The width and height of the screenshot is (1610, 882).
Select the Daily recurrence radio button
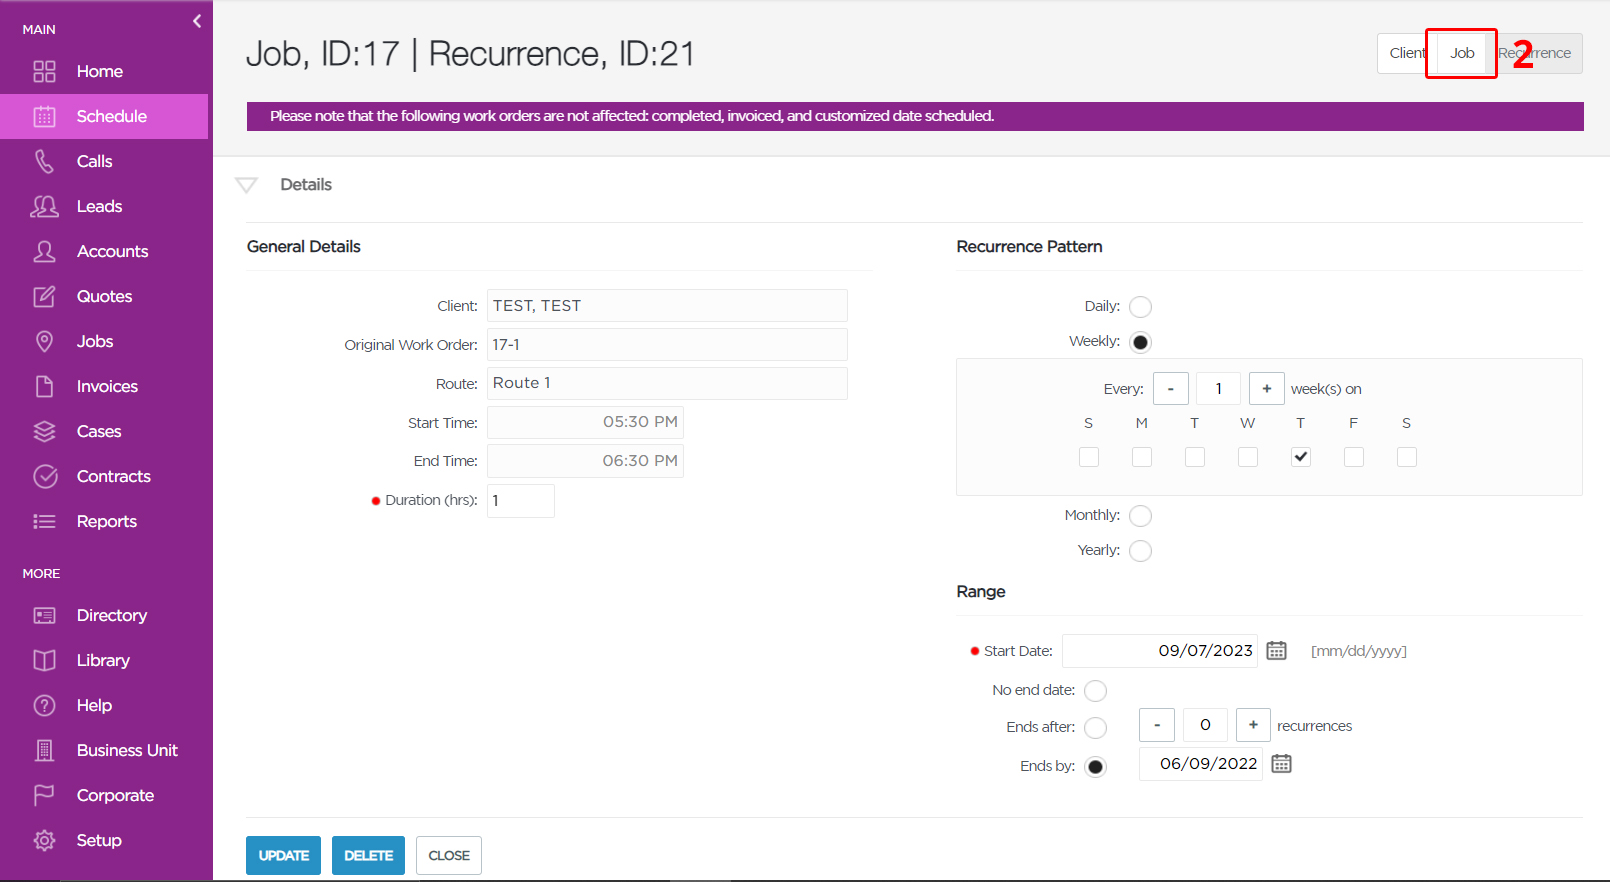pos(1140,307)
